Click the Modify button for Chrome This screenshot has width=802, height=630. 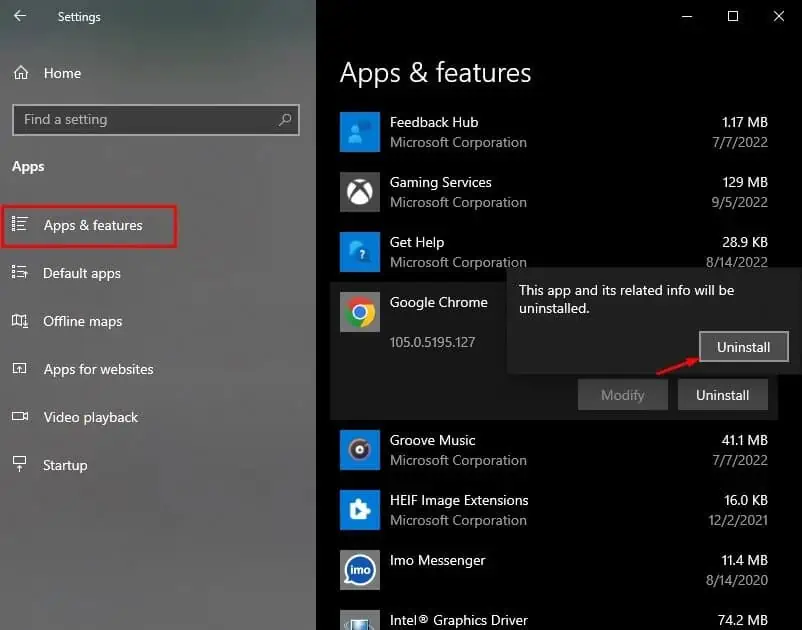click(x=622, y=395)
